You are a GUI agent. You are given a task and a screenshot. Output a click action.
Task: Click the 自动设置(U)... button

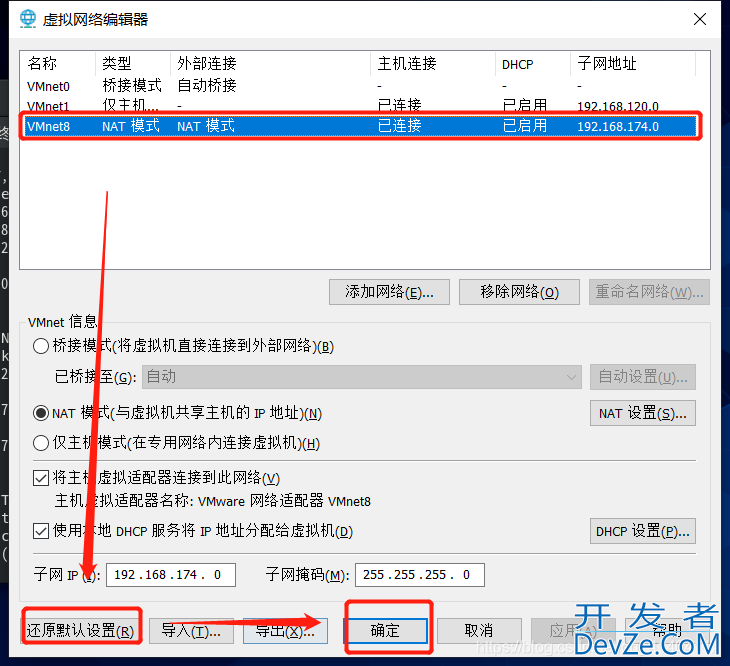642,377
